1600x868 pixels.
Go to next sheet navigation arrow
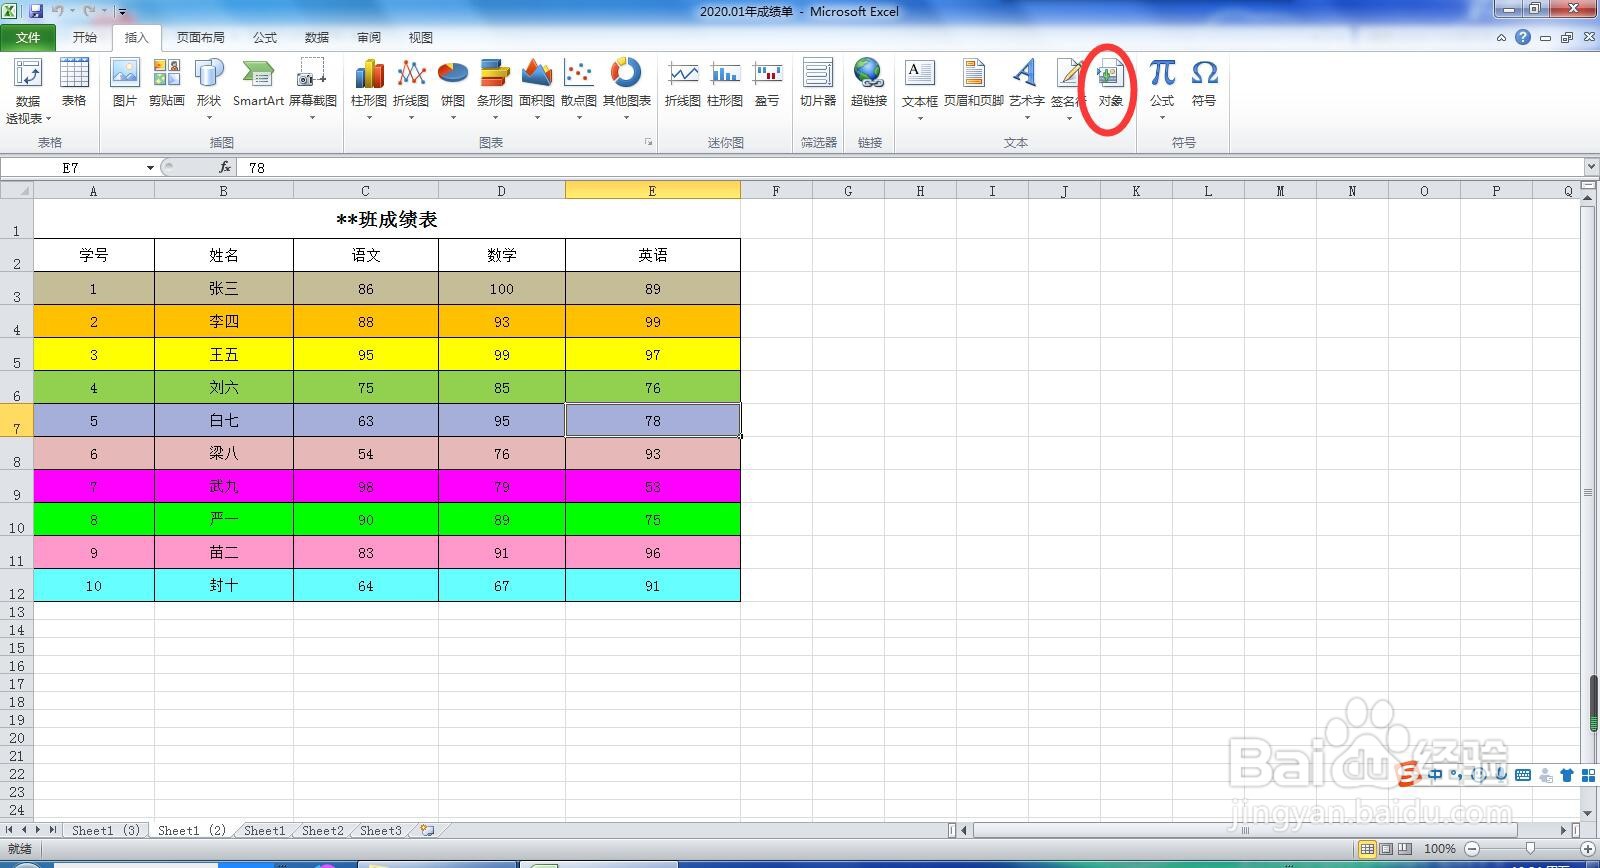tap(39, 830)
